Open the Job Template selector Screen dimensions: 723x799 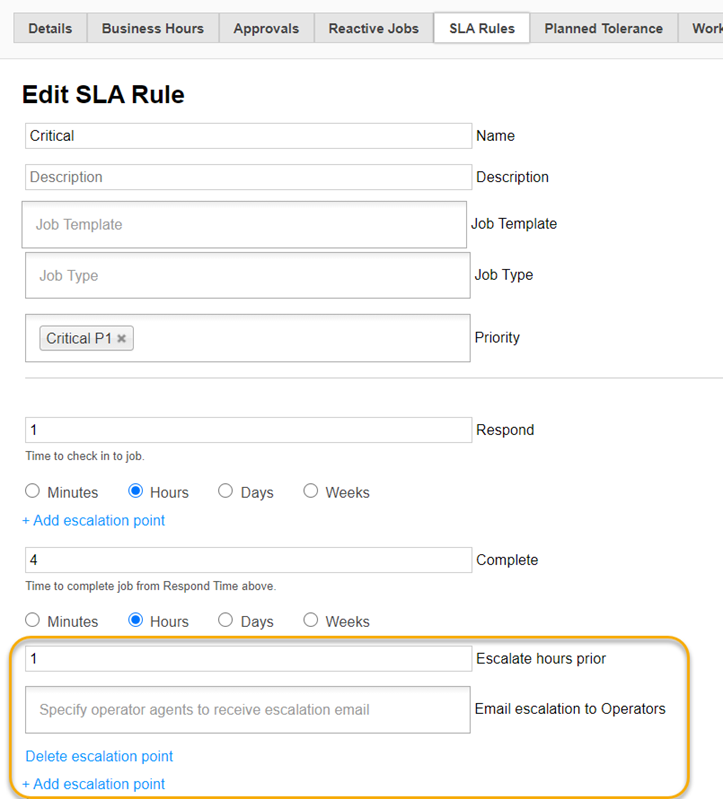(x=244, y=225)
